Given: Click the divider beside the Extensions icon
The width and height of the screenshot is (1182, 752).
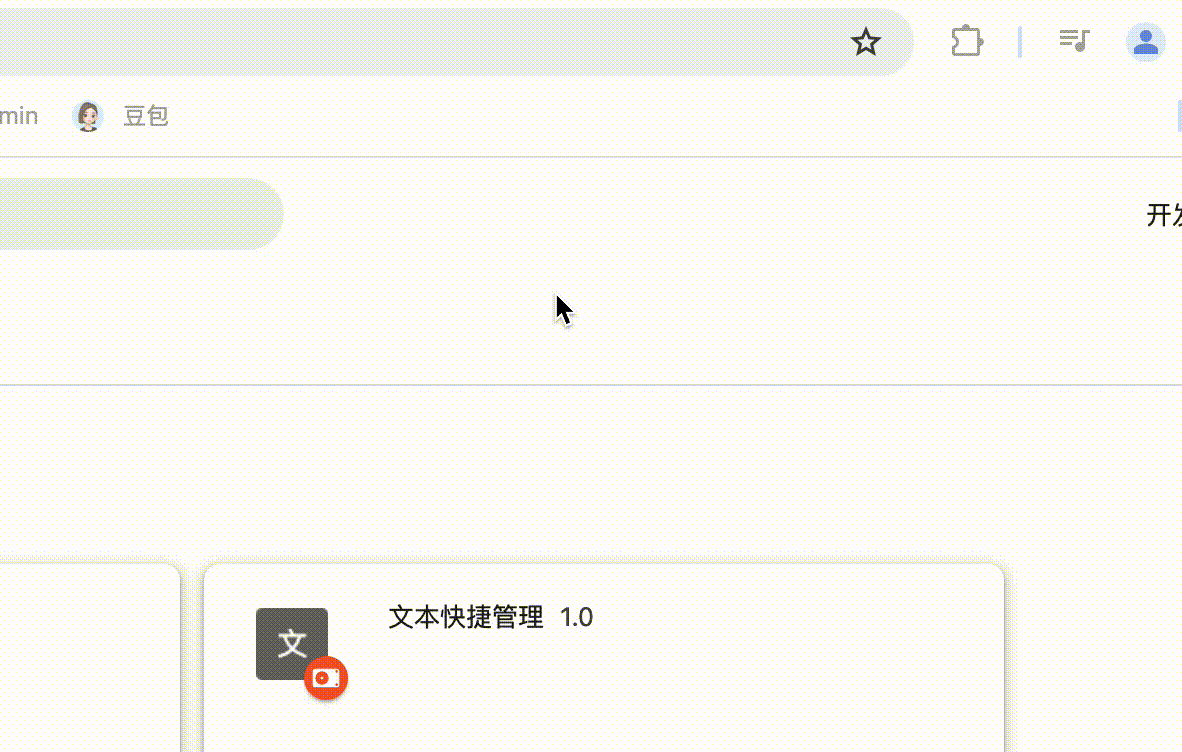Looking at the screenshot, I should pyautogui.click(x=1019, y=41).
